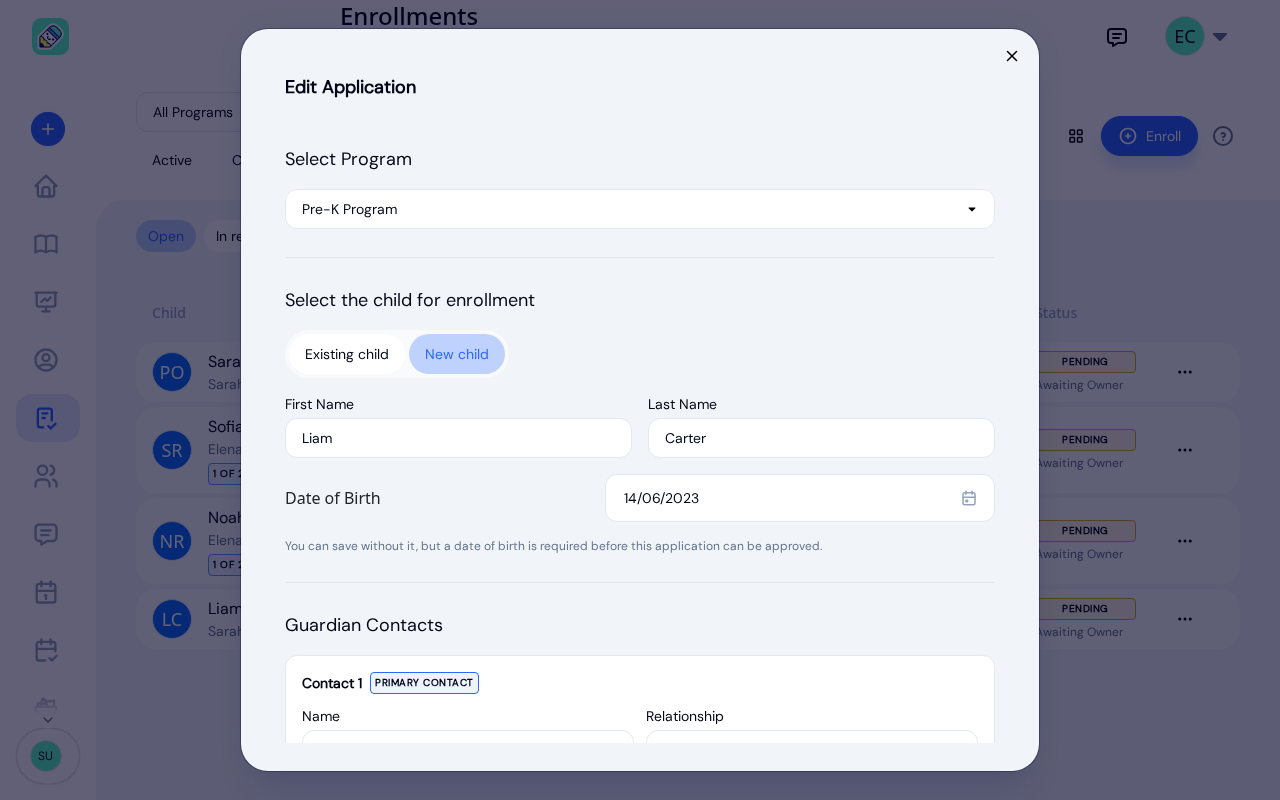This screenshot has height=800, width=1280.
Task: Click the SU avatar at sidebar bottom
Action: pyautogui.click(x=46, y=756)
